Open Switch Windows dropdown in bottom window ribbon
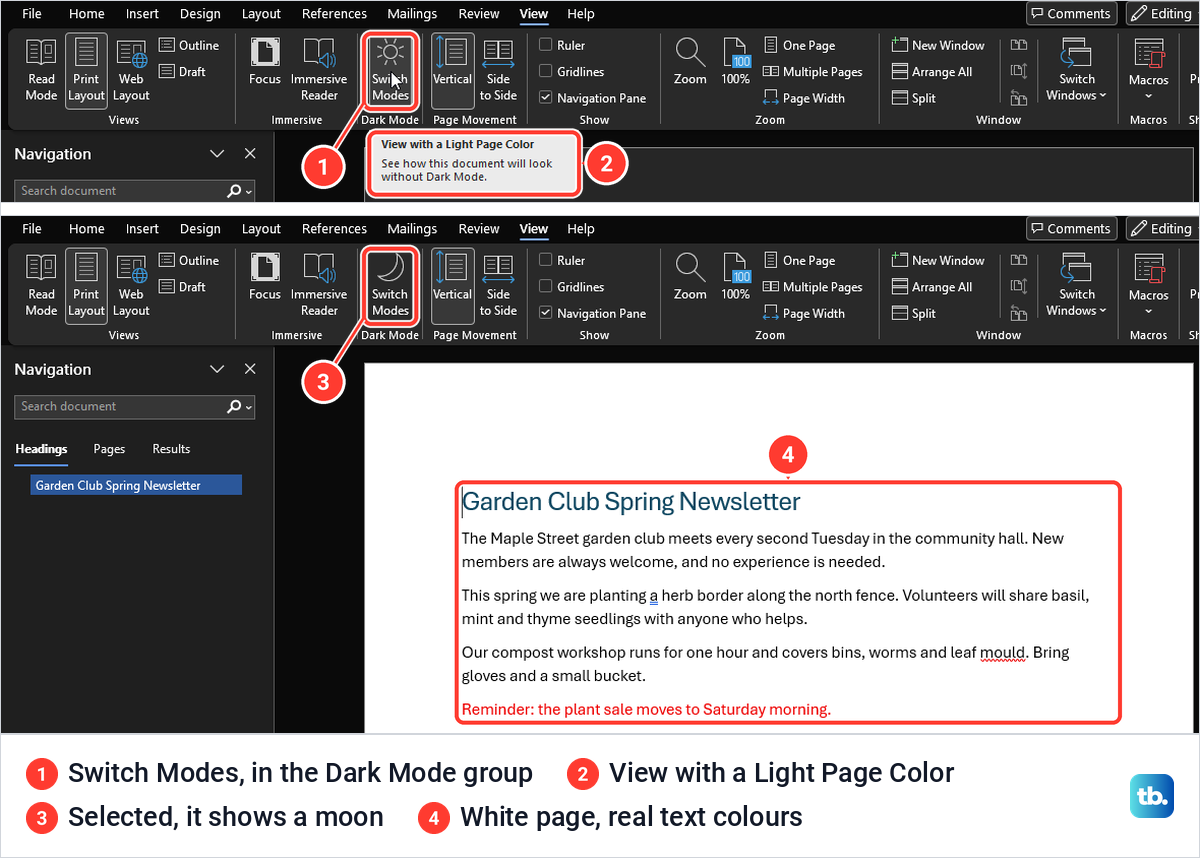Image resolution: width=1200 pixels, height=858 pixels. tap(1077, 285)
